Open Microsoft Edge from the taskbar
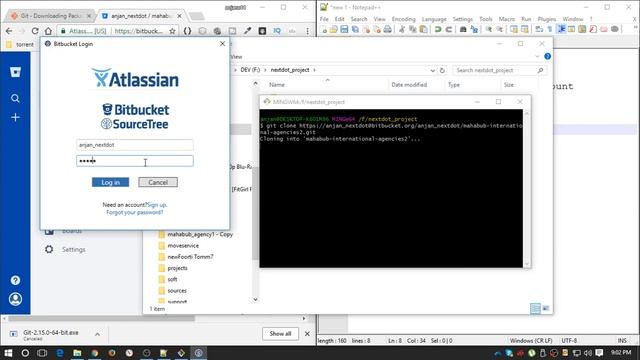 60,353
